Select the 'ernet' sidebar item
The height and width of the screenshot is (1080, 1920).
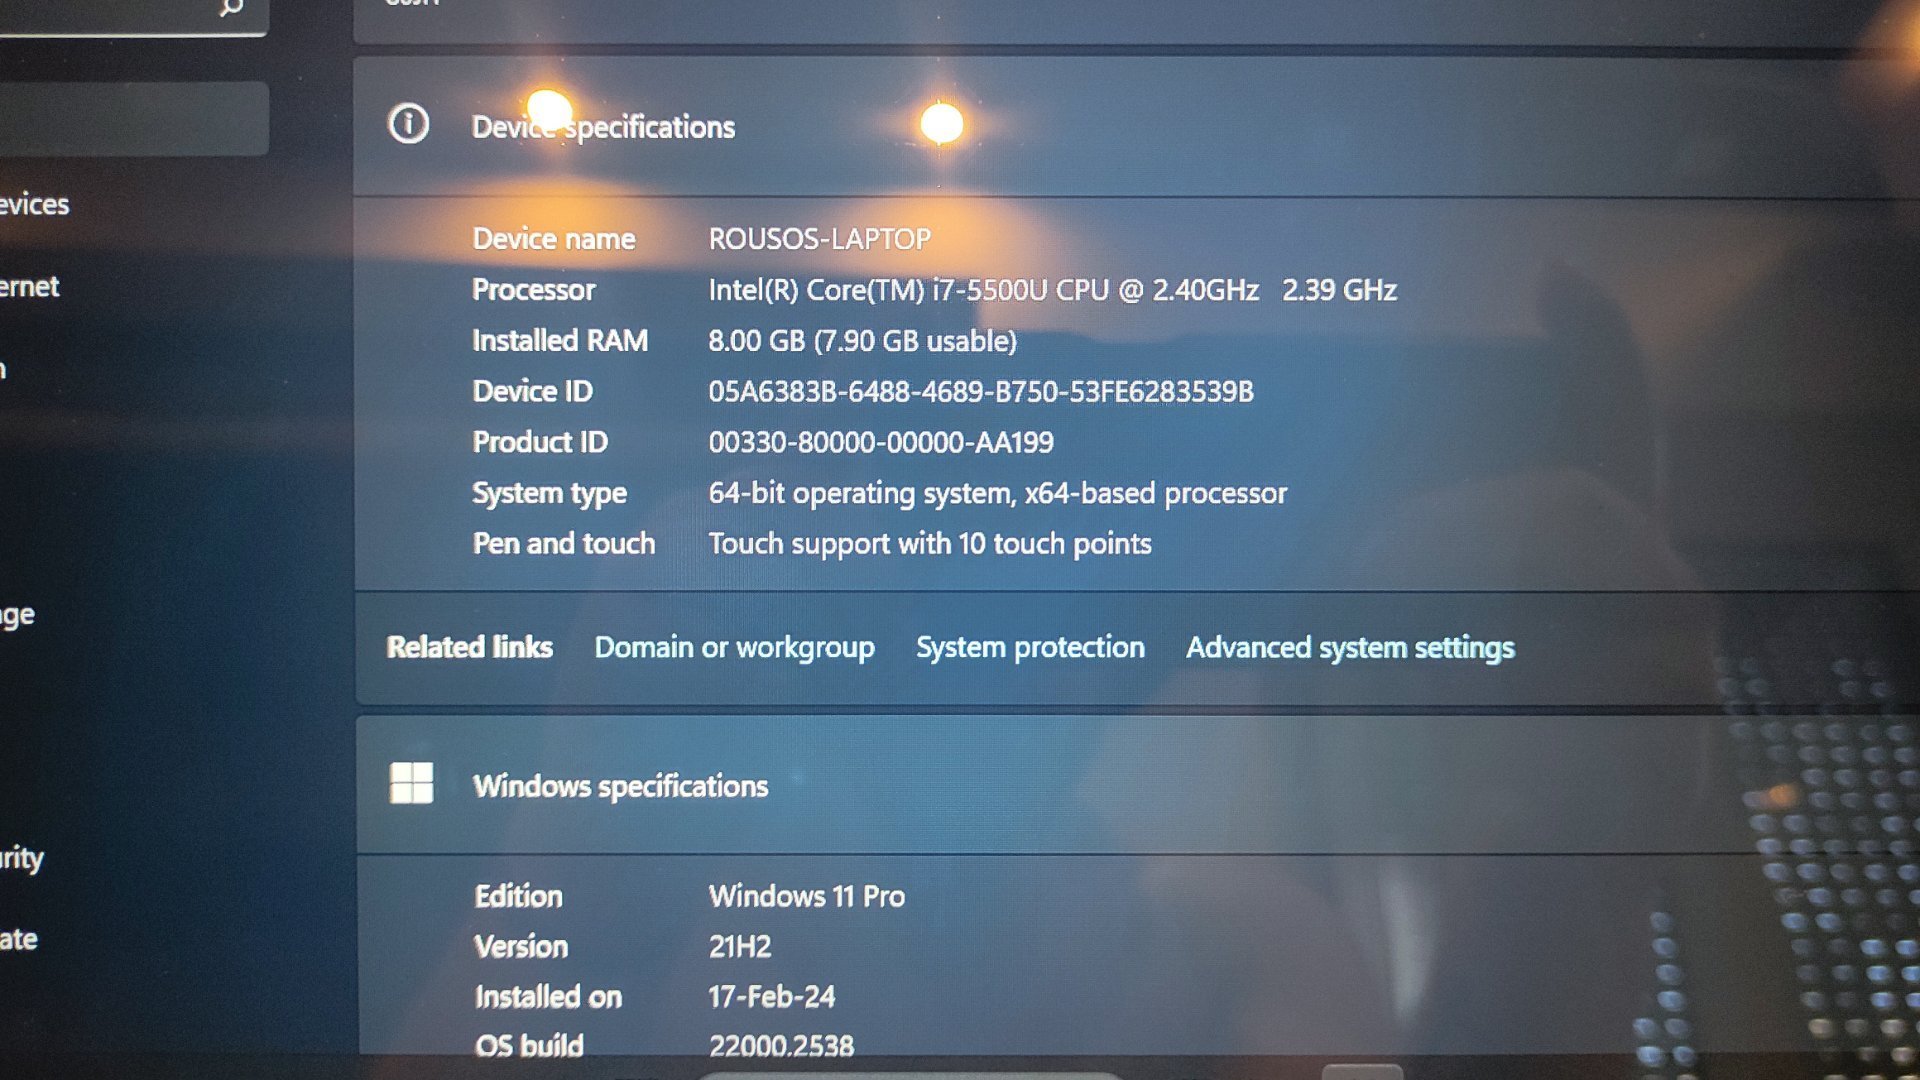coord(30,287)
